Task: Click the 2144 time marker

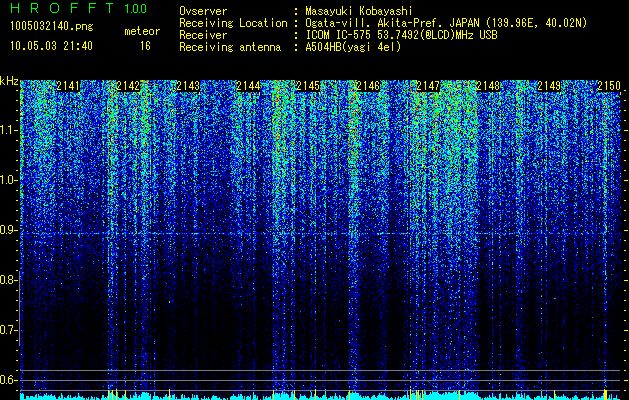Action: click(248, 86)
